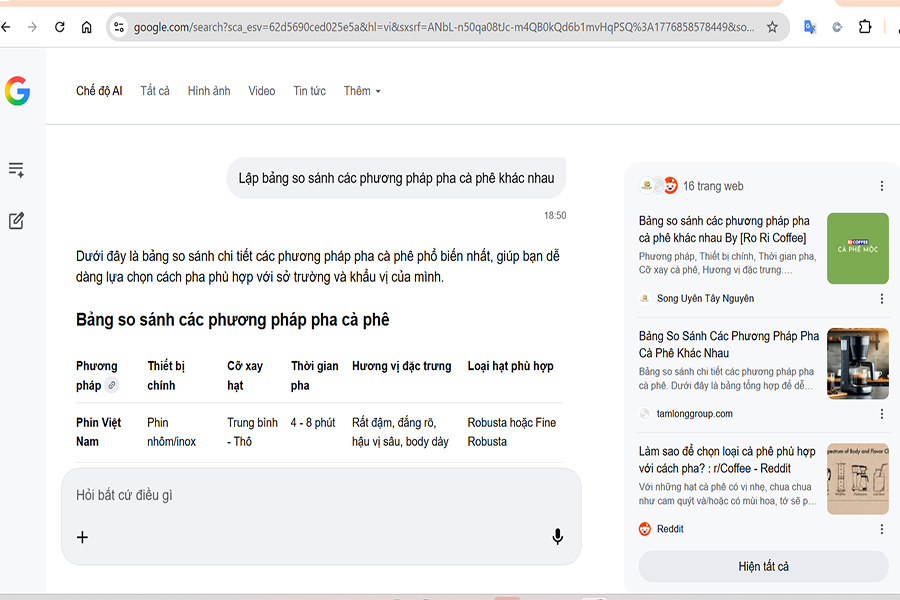Open more options for tamlonggroup.com result
Image resolution: width=900 pixels, height=600 pixels.
(x=881, y=414)
